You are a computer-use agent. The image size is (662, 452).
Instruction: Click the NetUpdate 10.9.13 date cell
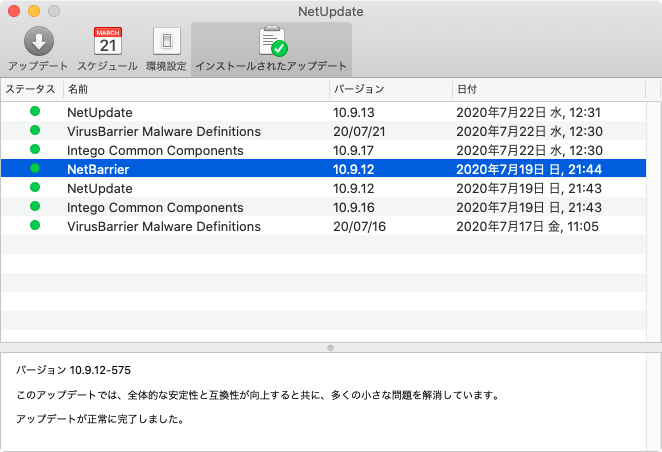coord(528,112)
